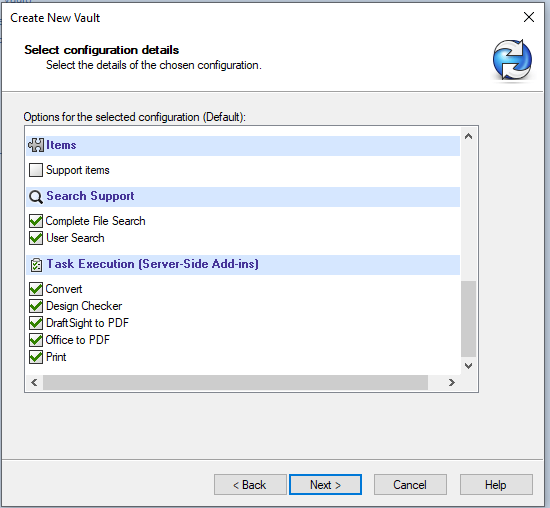Go to previous step with Back
The image size is (550, 508).
pos(250,485)
